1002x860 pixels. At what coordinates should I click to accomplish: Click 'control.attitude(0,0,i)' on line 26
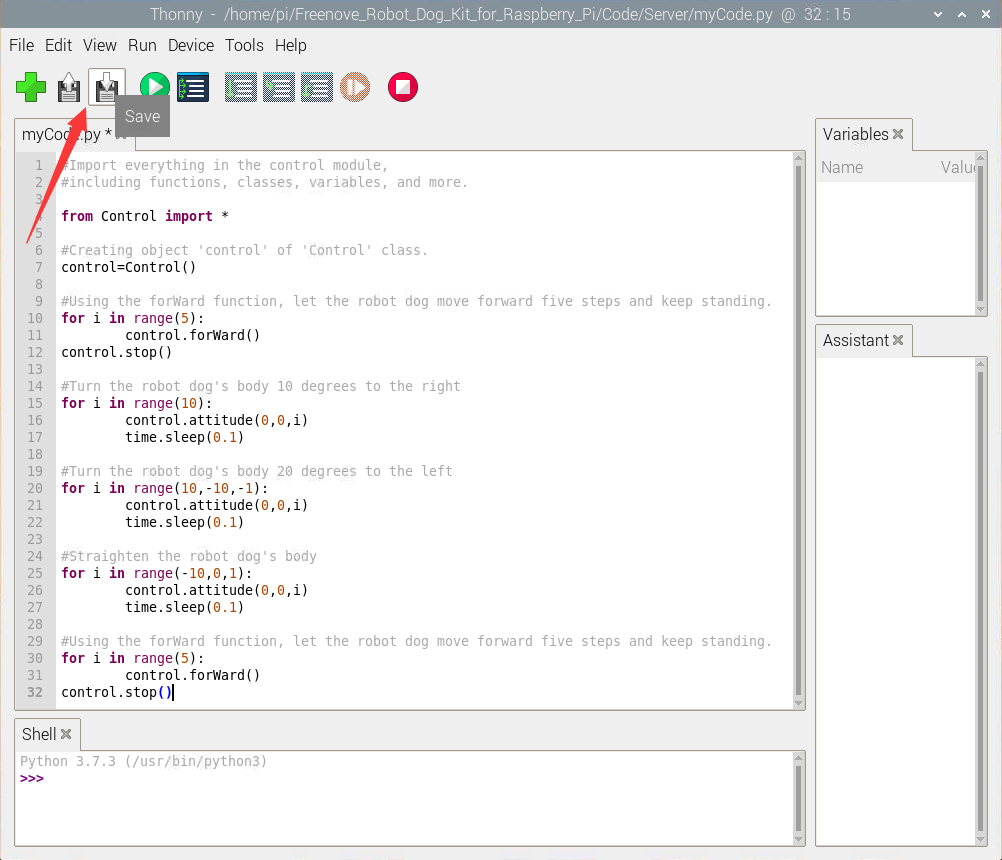(x=217, y=590)
